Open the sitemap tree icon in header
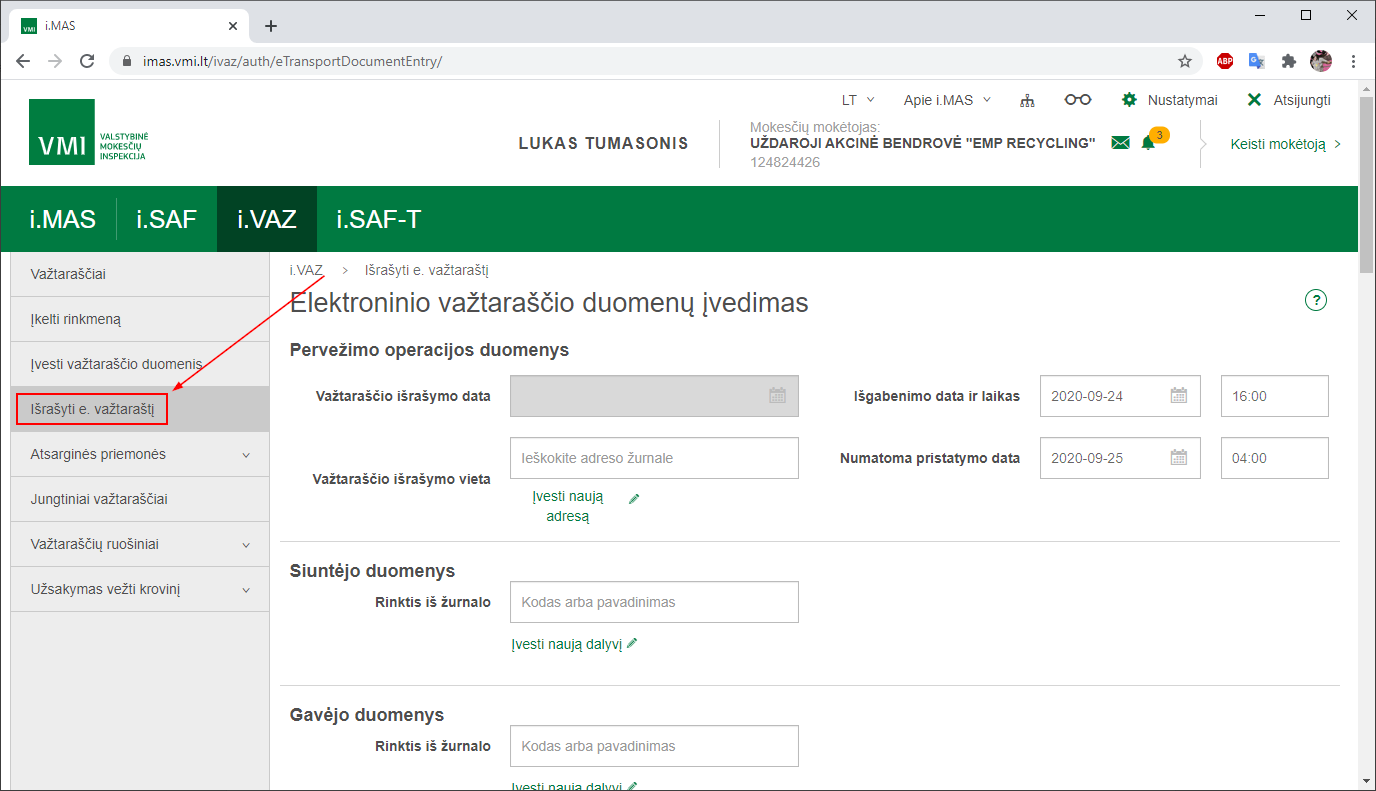This screenshot has width=1376, height=791. tap(1026, 100)
